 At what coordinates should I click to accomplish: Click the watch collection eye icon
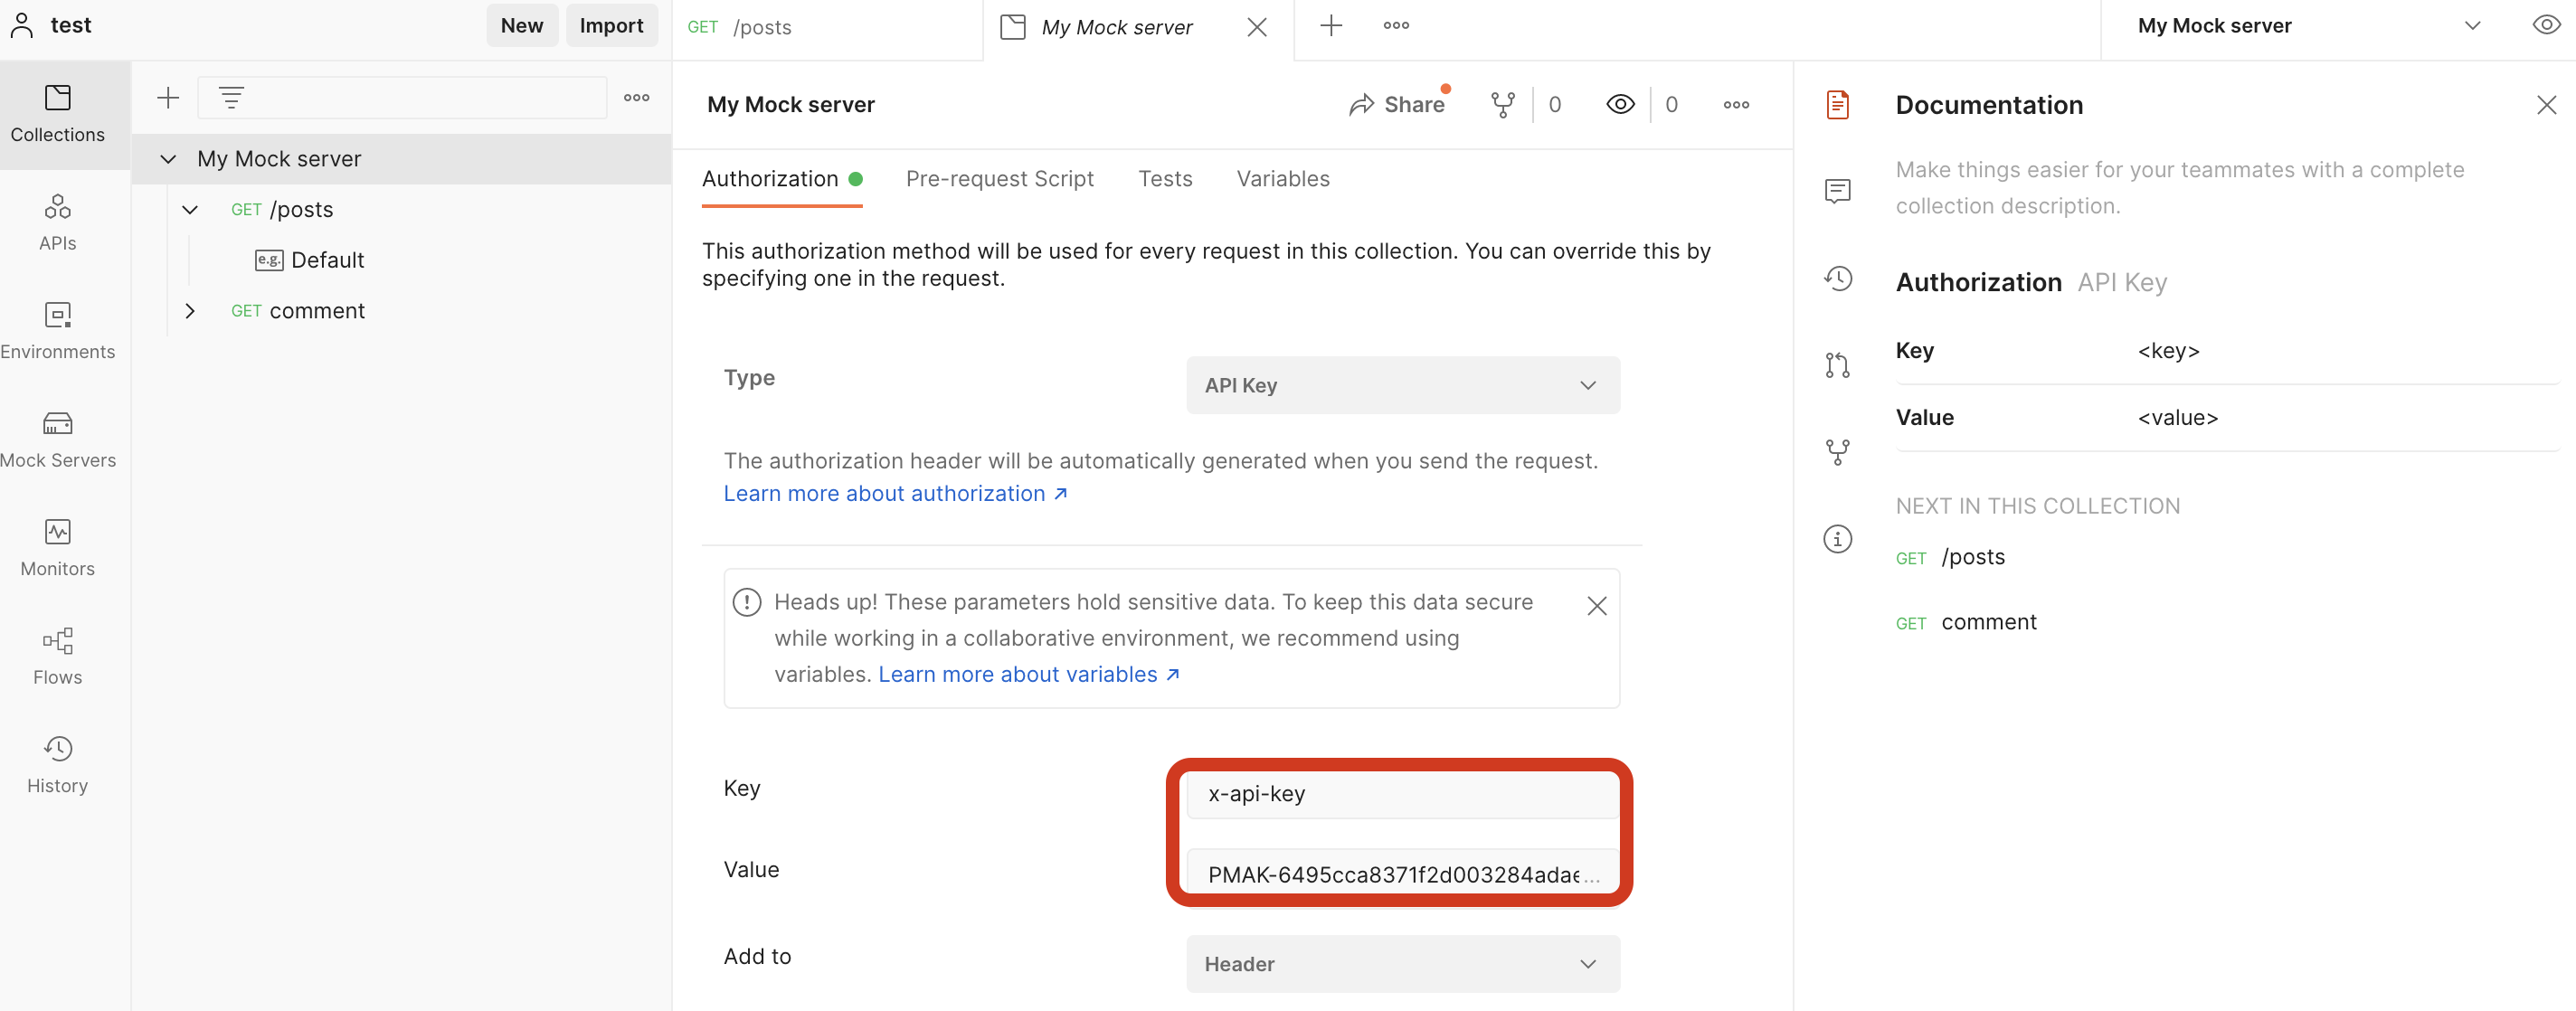(x=1620, y=105)
